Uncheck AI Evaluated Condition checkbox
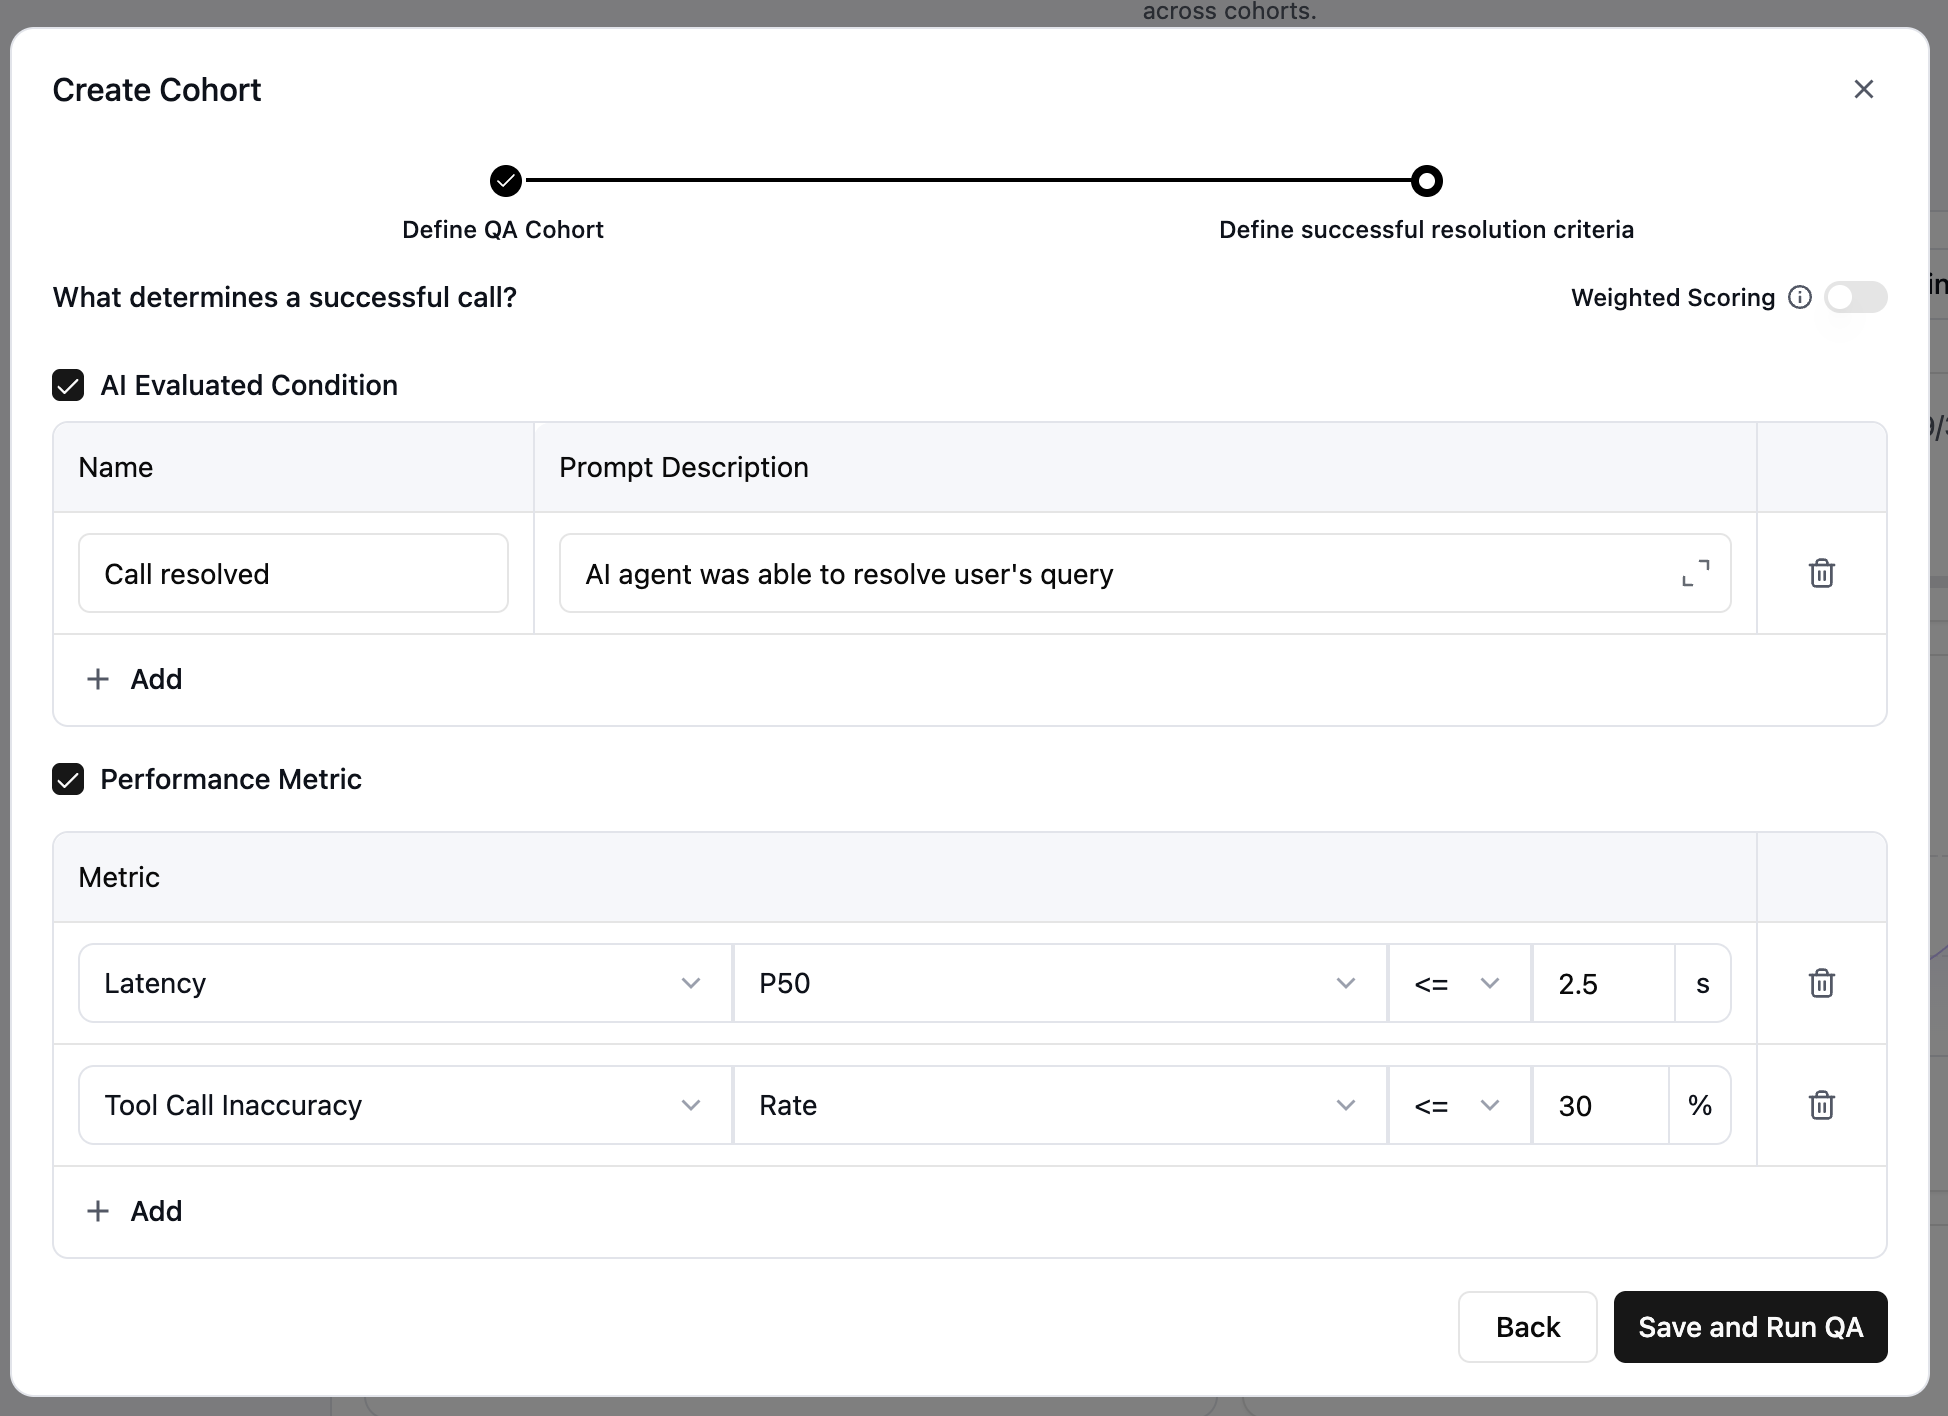This screenshot has width=1948, height=1416. [x=68, y=385]
